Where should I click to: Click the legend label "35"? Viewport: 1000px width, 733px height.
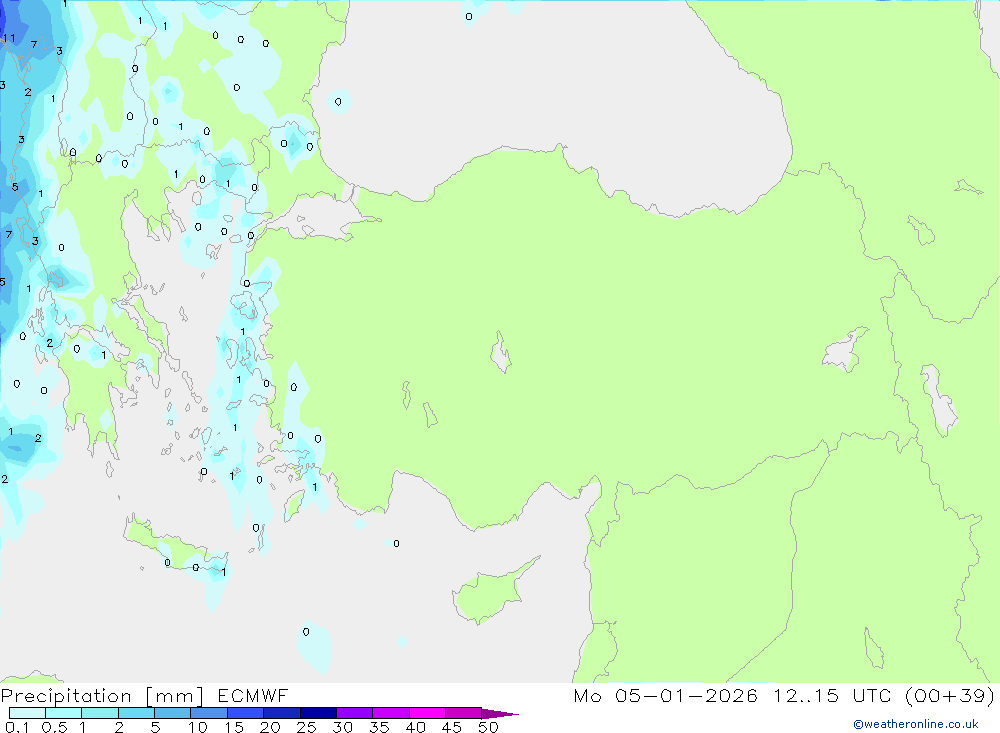(x=379, y=727)
